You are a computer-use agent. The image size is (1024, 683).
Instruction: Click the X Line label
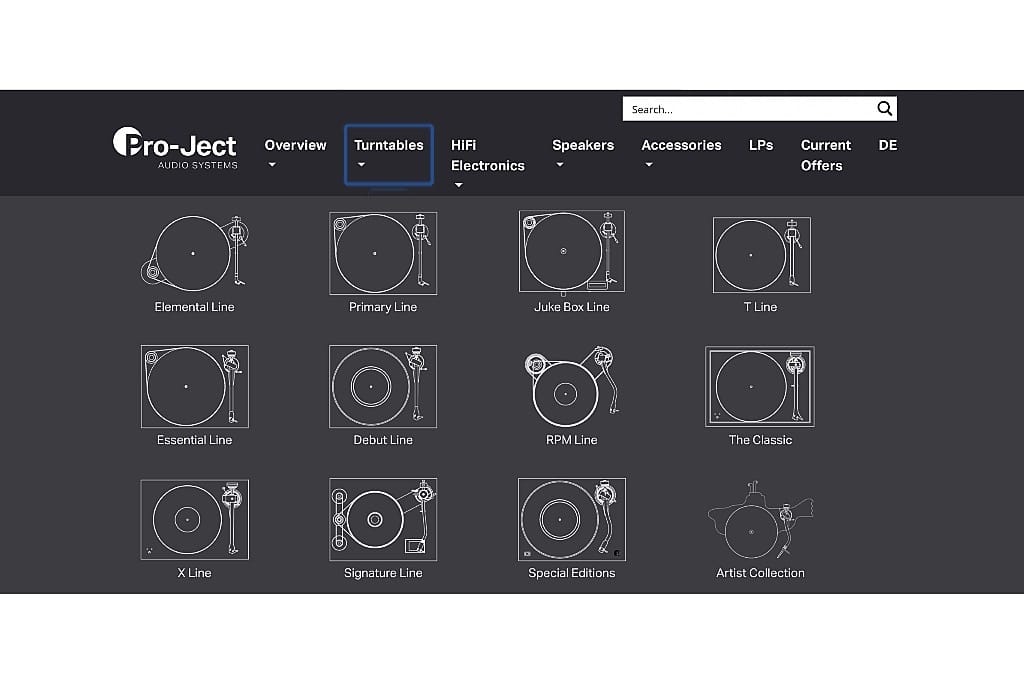(195, 573)
